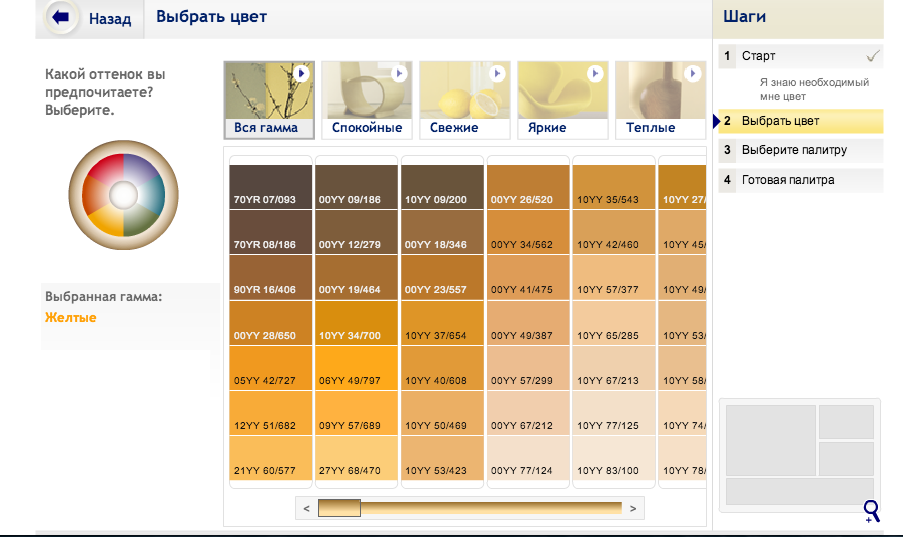Click the magnifier zoom icon in the bottom right

point(871,511)
